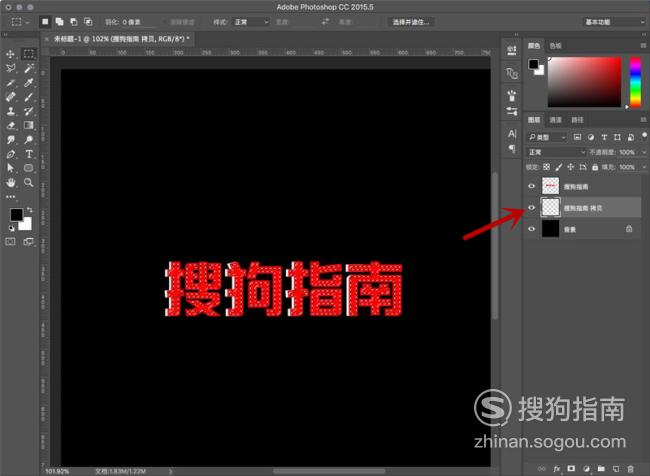
Task: Switch to the Paths panel tab
Action: pos(577,120)
